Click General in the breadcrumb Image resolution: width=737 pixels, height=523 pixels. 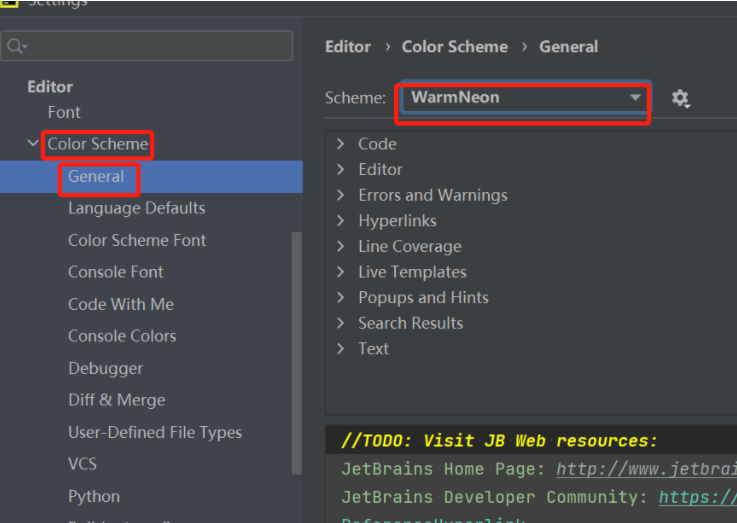568,47
